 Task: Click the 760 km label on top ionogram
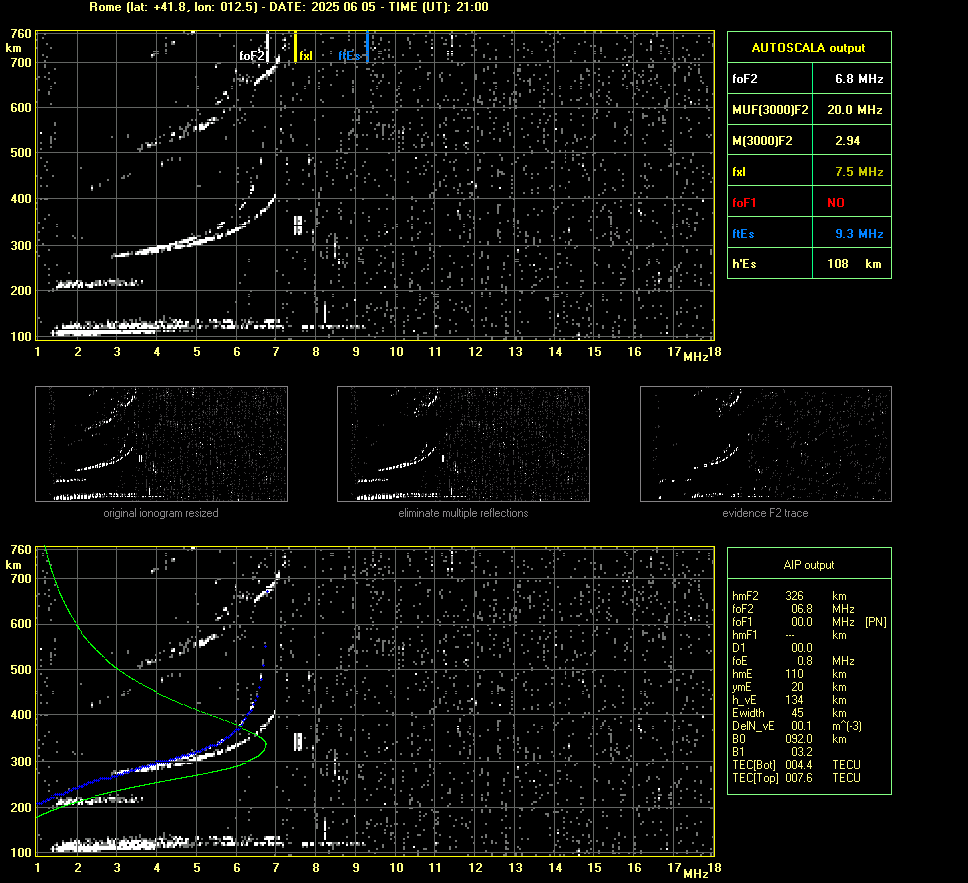coord(21,34)
